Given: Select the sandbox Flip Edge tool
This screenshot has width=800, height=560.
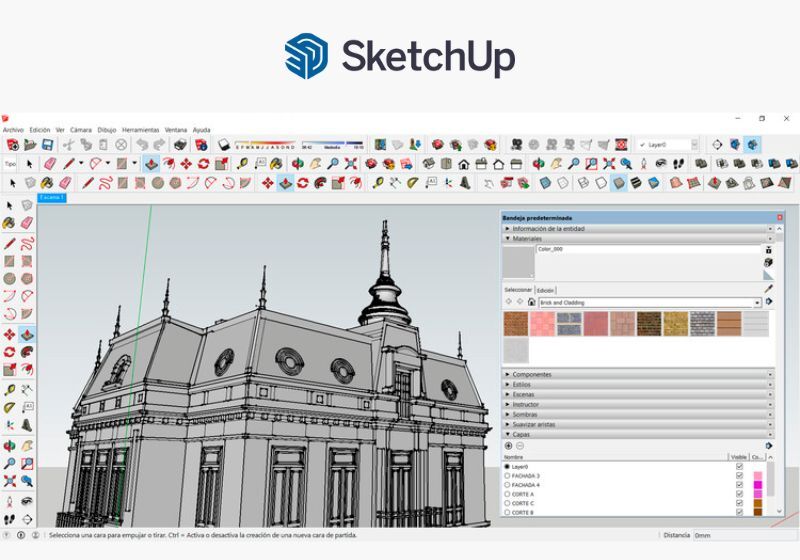Looking at the screenshot, I should pyautogui.click(x=784, y=183).
